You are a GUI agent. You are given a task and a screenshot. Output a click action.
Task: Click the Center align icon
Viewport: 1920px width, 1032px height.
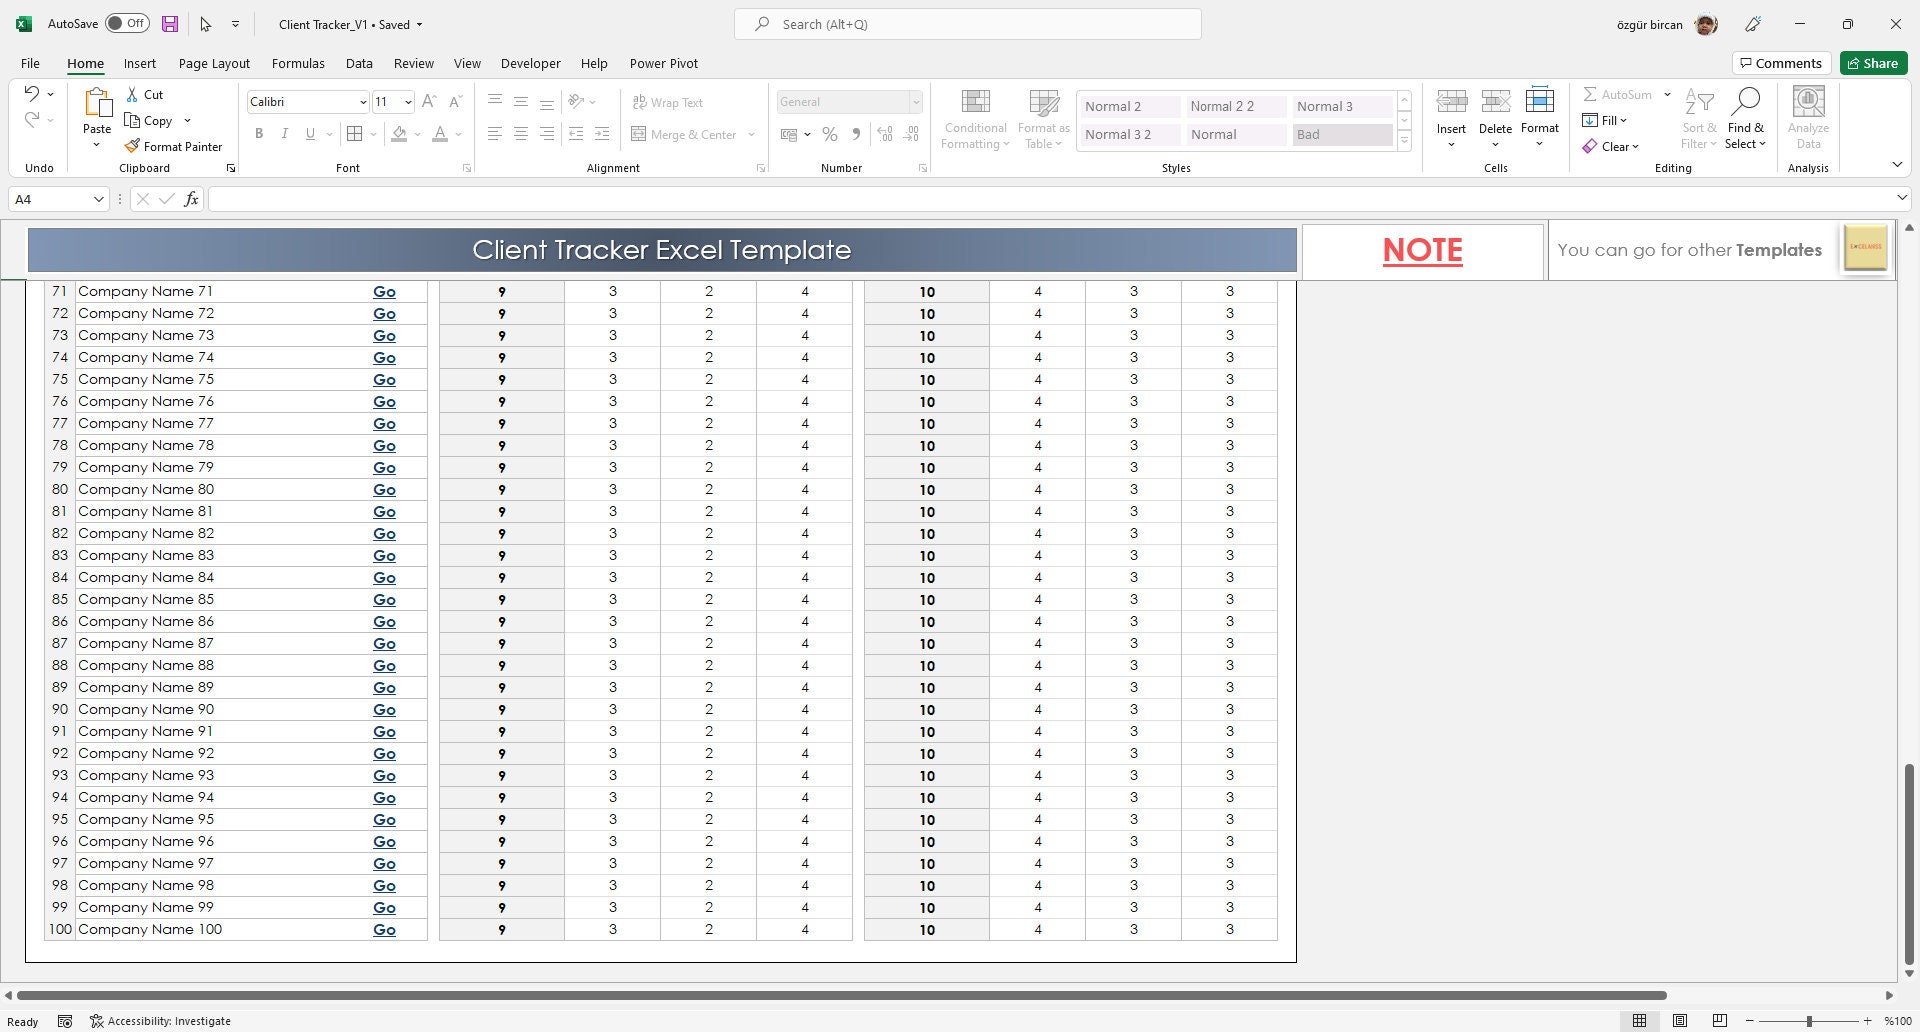click(520, 134)
